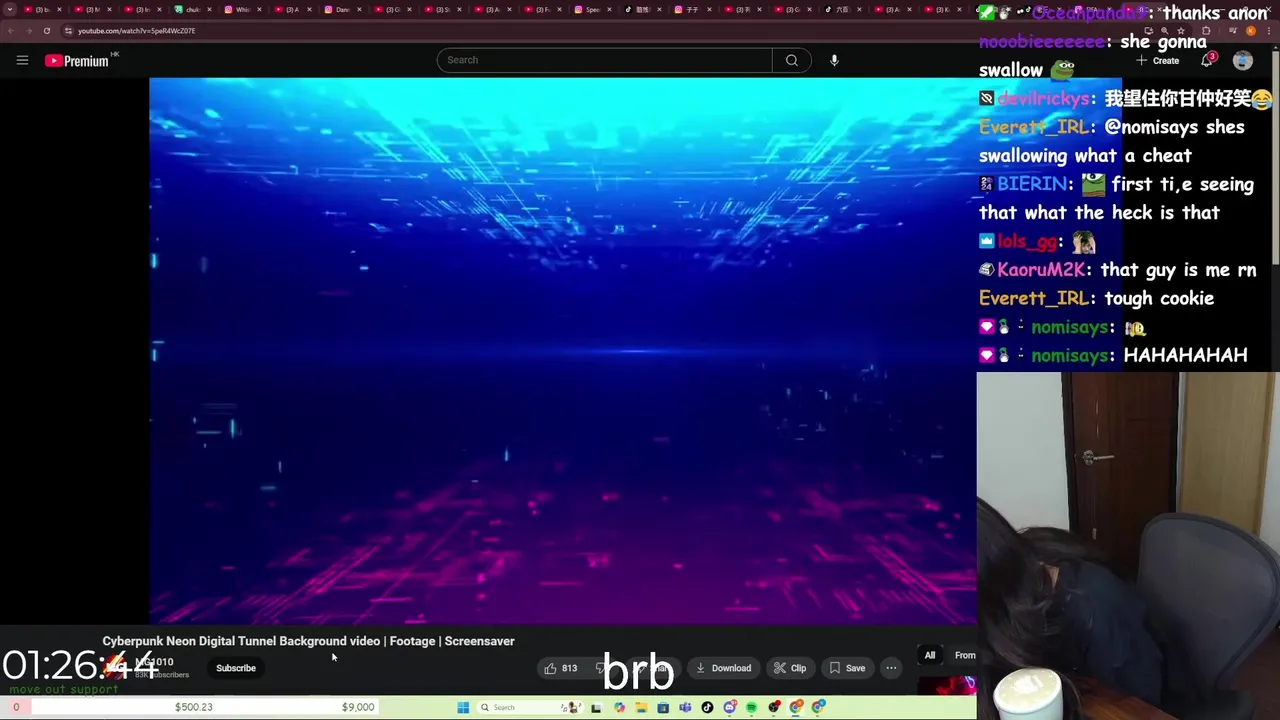The height and width of the screenshot is (720, 1280).
Task: Open the YouTube hamburger guide menu
Action: click(22, 60)
